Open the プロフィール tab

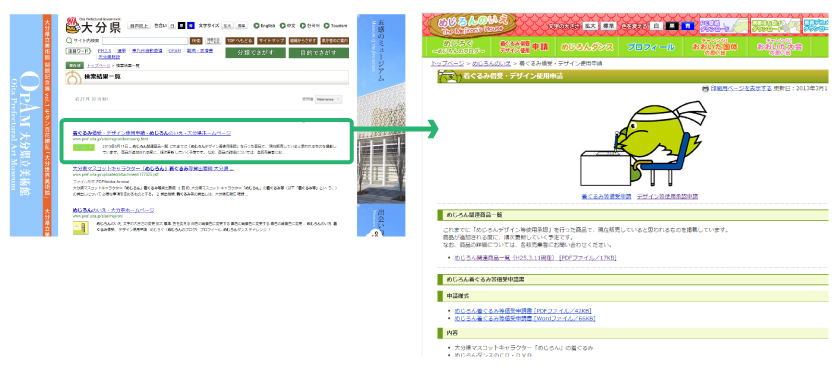coord(650,47)
